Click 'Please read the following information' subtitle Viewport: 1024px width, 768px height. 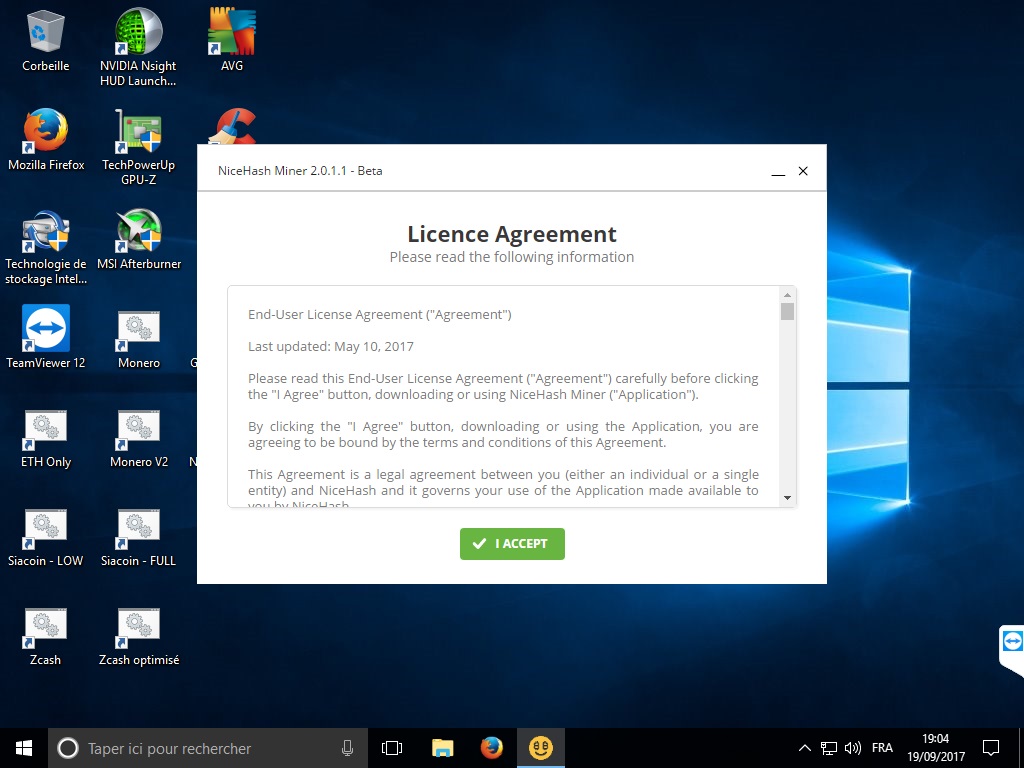(511, 257)
